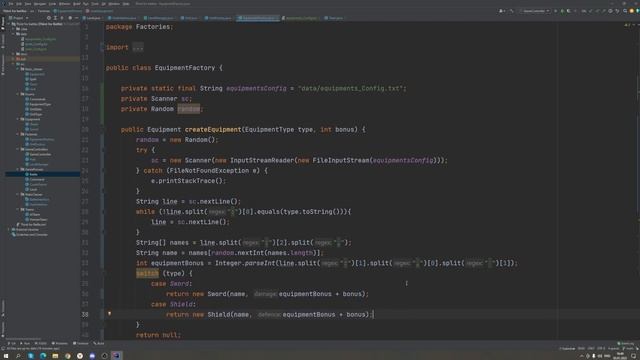Click the Windows taskbar search icon

coord(18,356)
